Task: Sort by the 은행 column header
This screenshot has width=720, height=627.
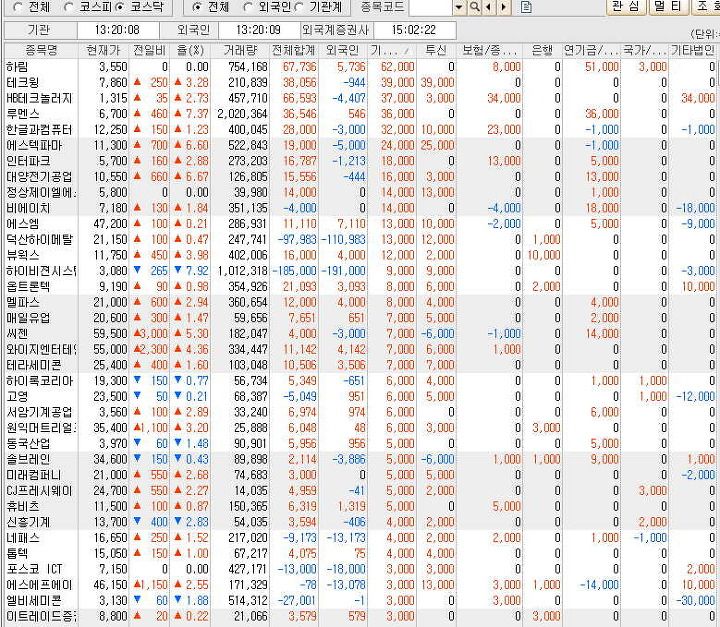Action: click(542, 50)
